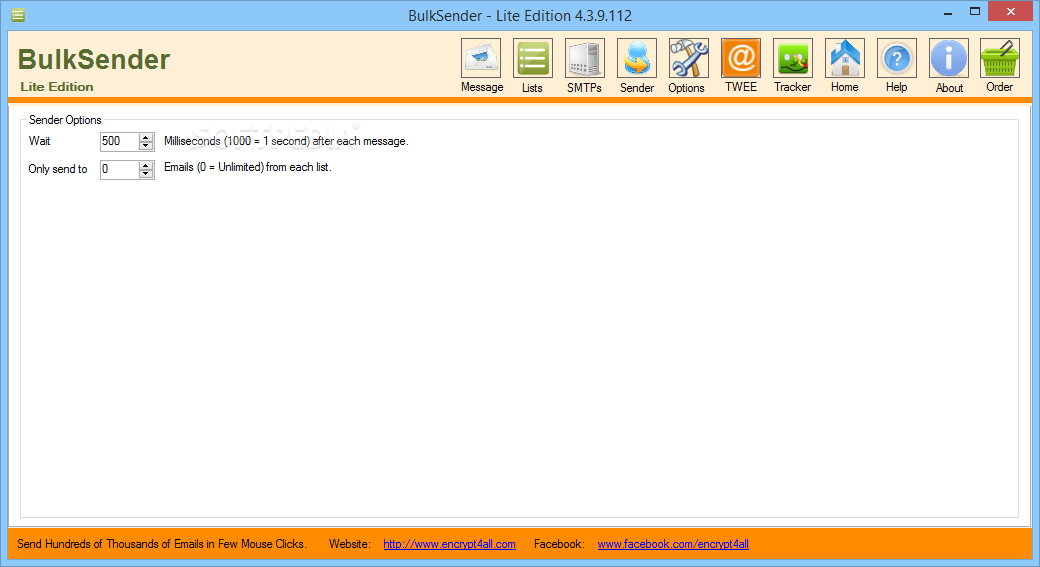The height and width of the screenshot is (567, 1040).
Task: Decrease the Wait milliseconds value
Action: pyautogui.click(x=146, y=145)
